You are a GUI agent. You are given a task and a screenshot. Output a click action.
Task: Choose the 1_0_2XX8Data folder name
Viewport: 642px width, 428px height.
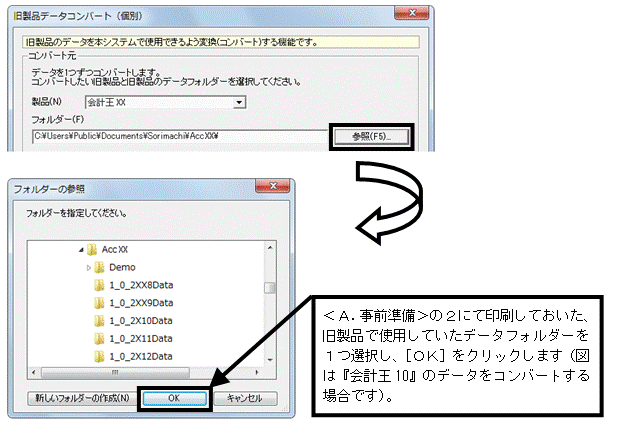coord(141,285)
